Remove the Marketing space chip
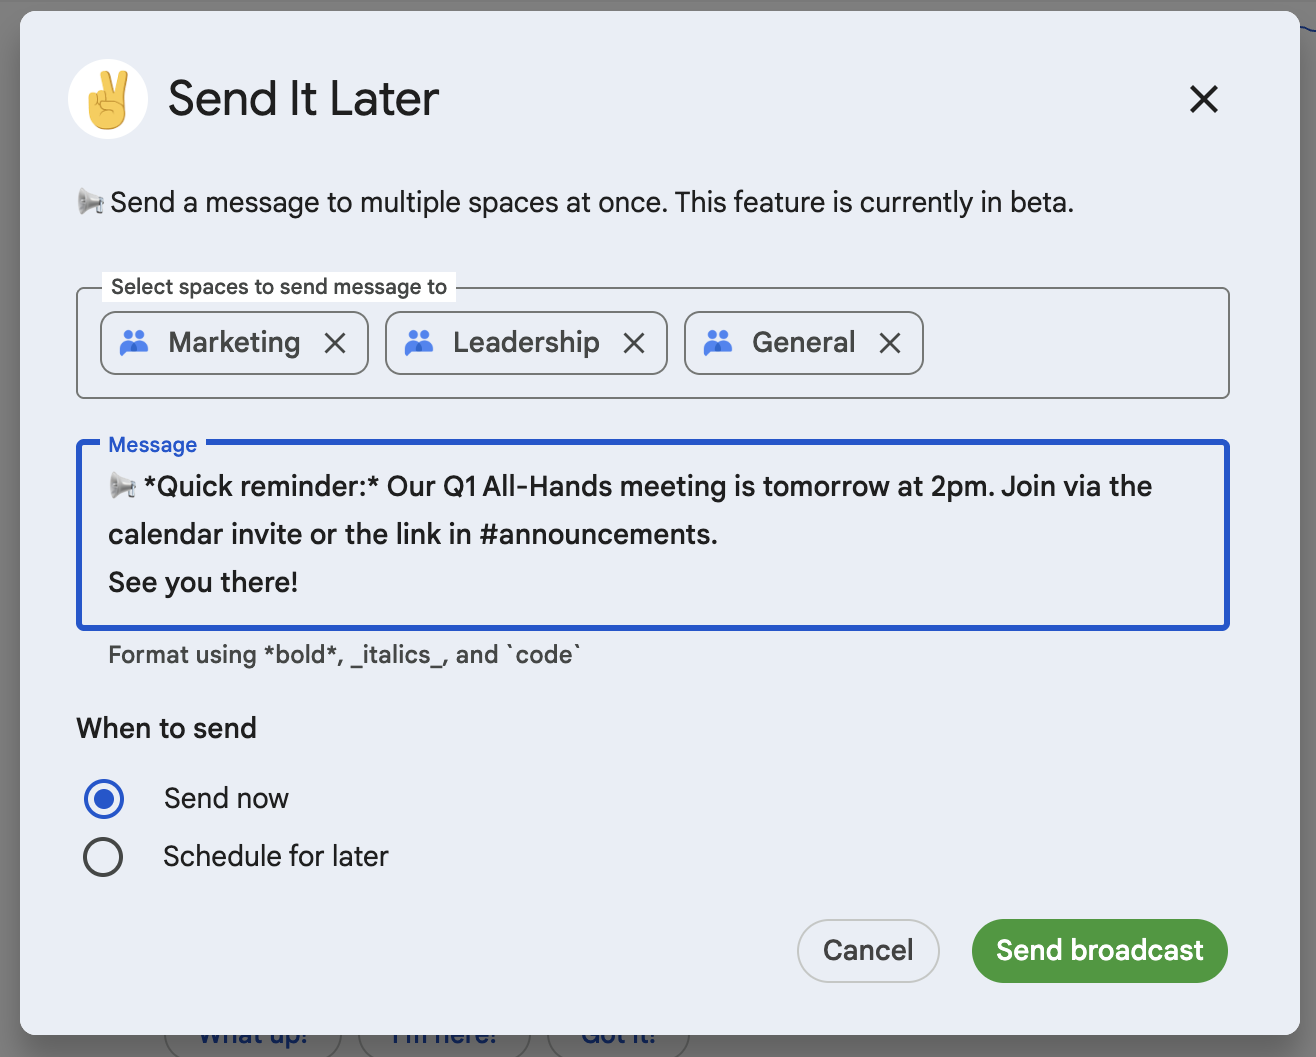This screenshot has height=1057, width=1316. 335,343
